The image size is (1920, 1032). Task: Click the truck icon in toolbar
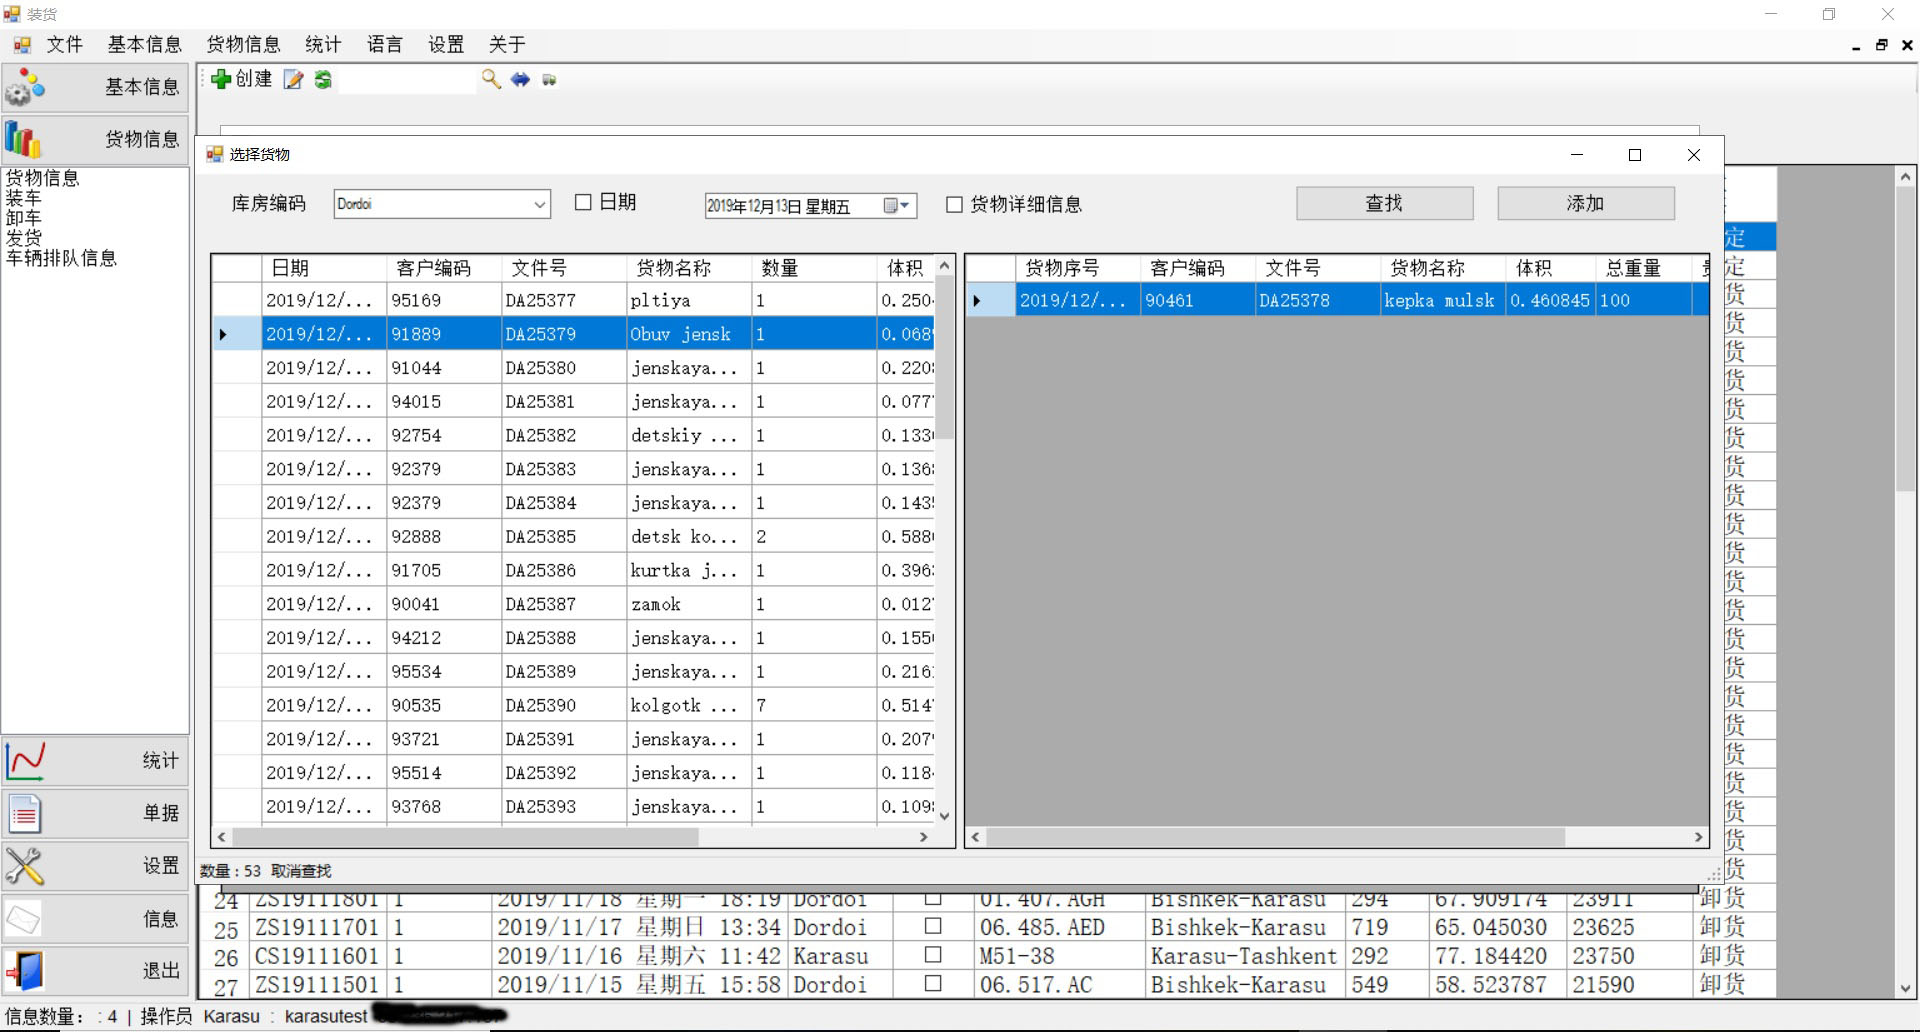pos(549,80)
